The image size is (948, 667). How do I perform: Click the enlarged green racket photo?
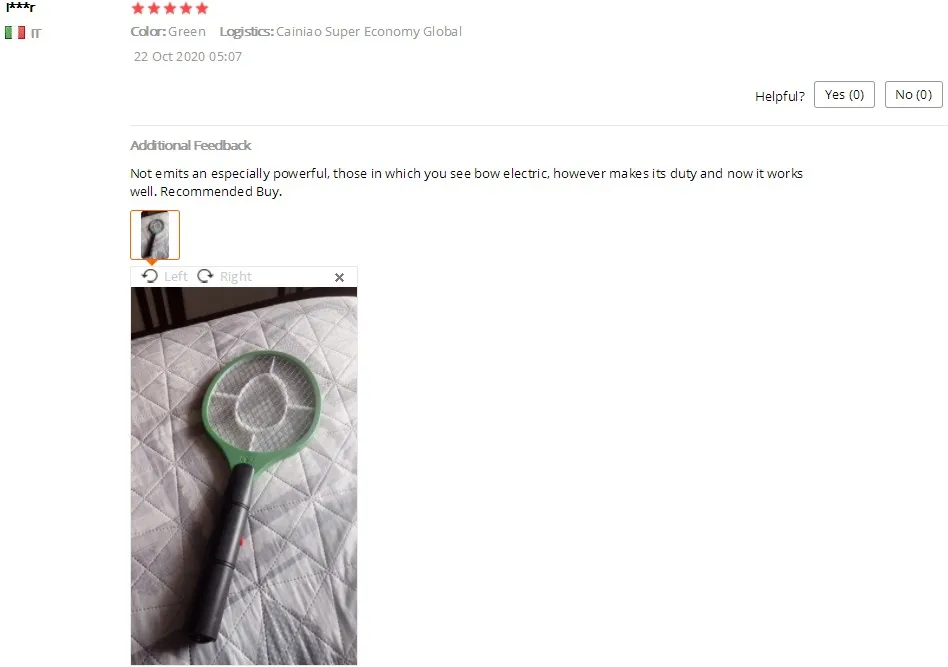244,476
